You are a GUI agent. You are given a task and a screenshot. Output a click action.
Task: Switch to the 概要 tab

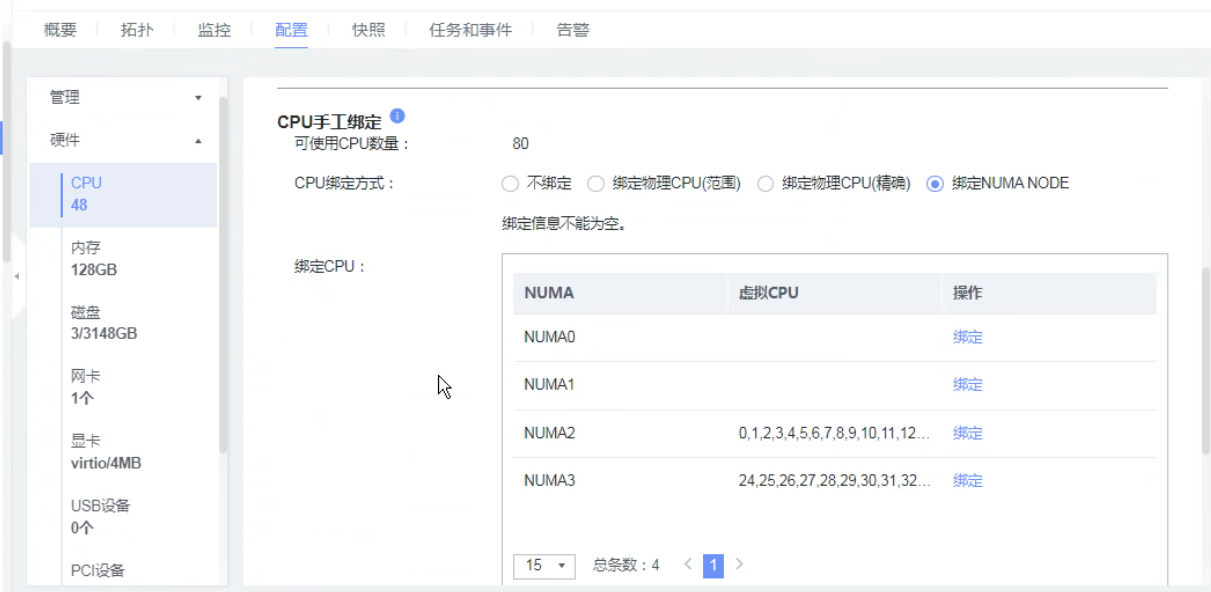pyautogui.click(x=60, y=30)
